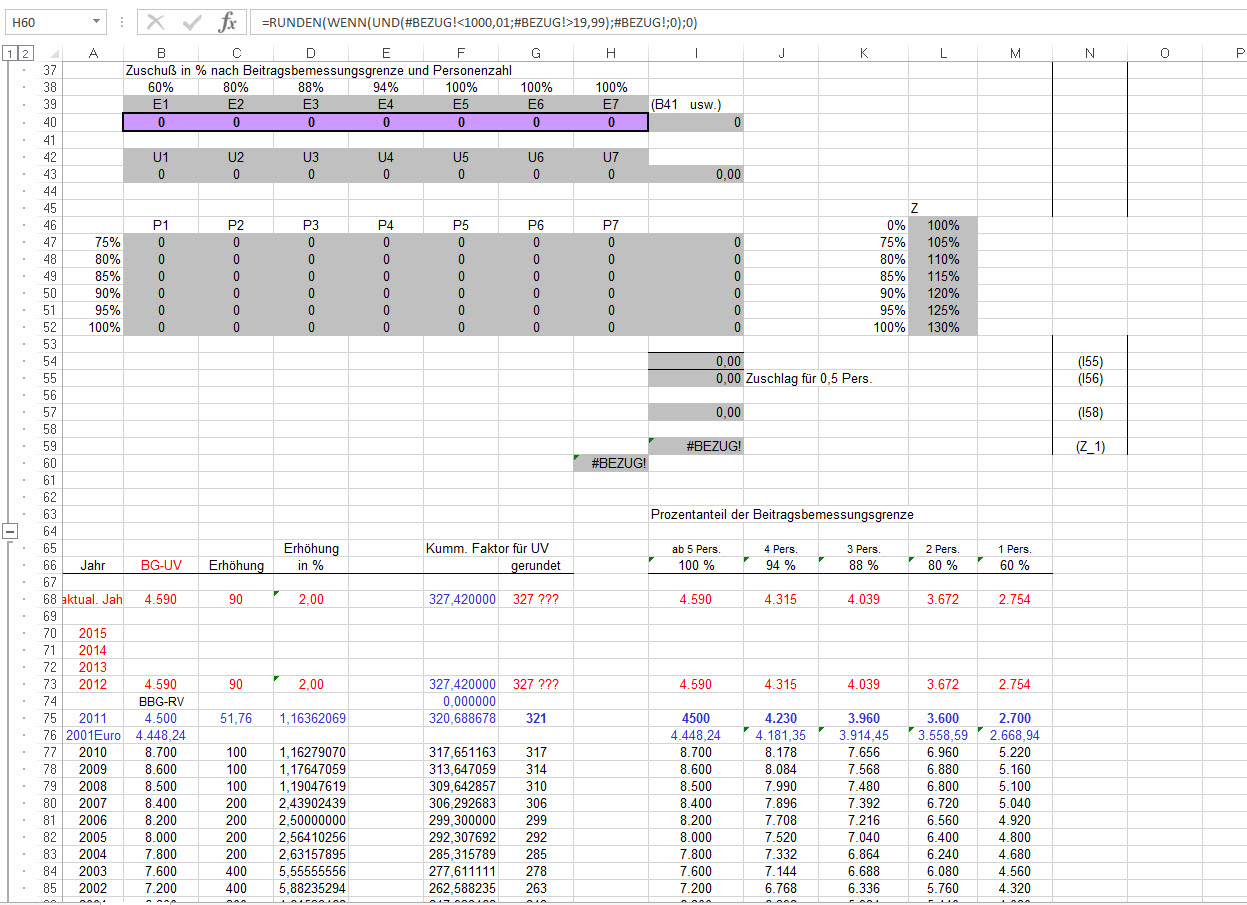Click the formula bar resize dots handle
The width and height of the screenshot is (1247, 905).
tap(121, 22)
